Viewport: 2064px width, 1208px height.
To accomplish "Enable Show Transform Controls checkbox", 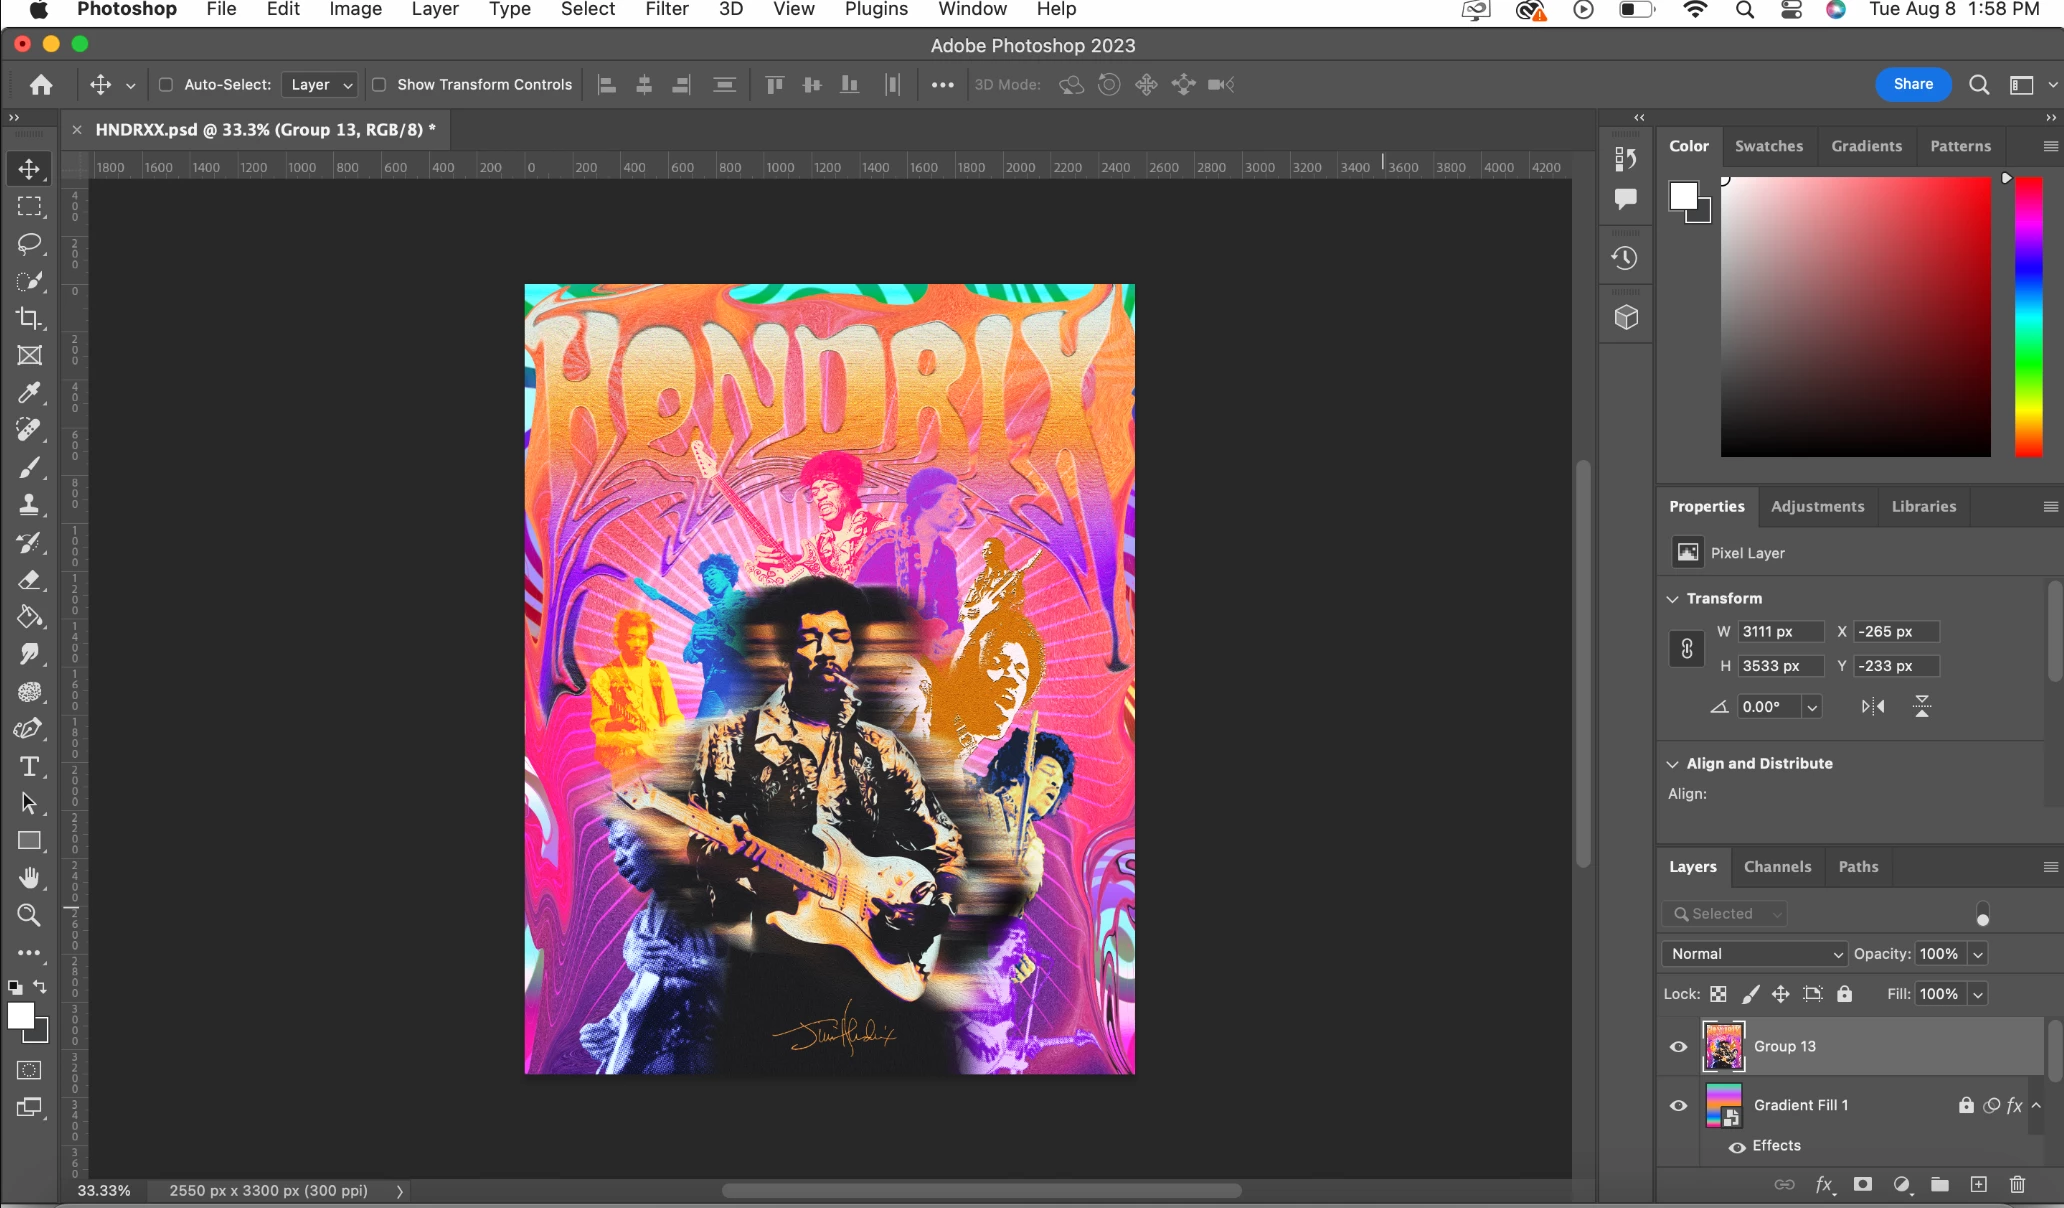I will click(x=380, y=85).
